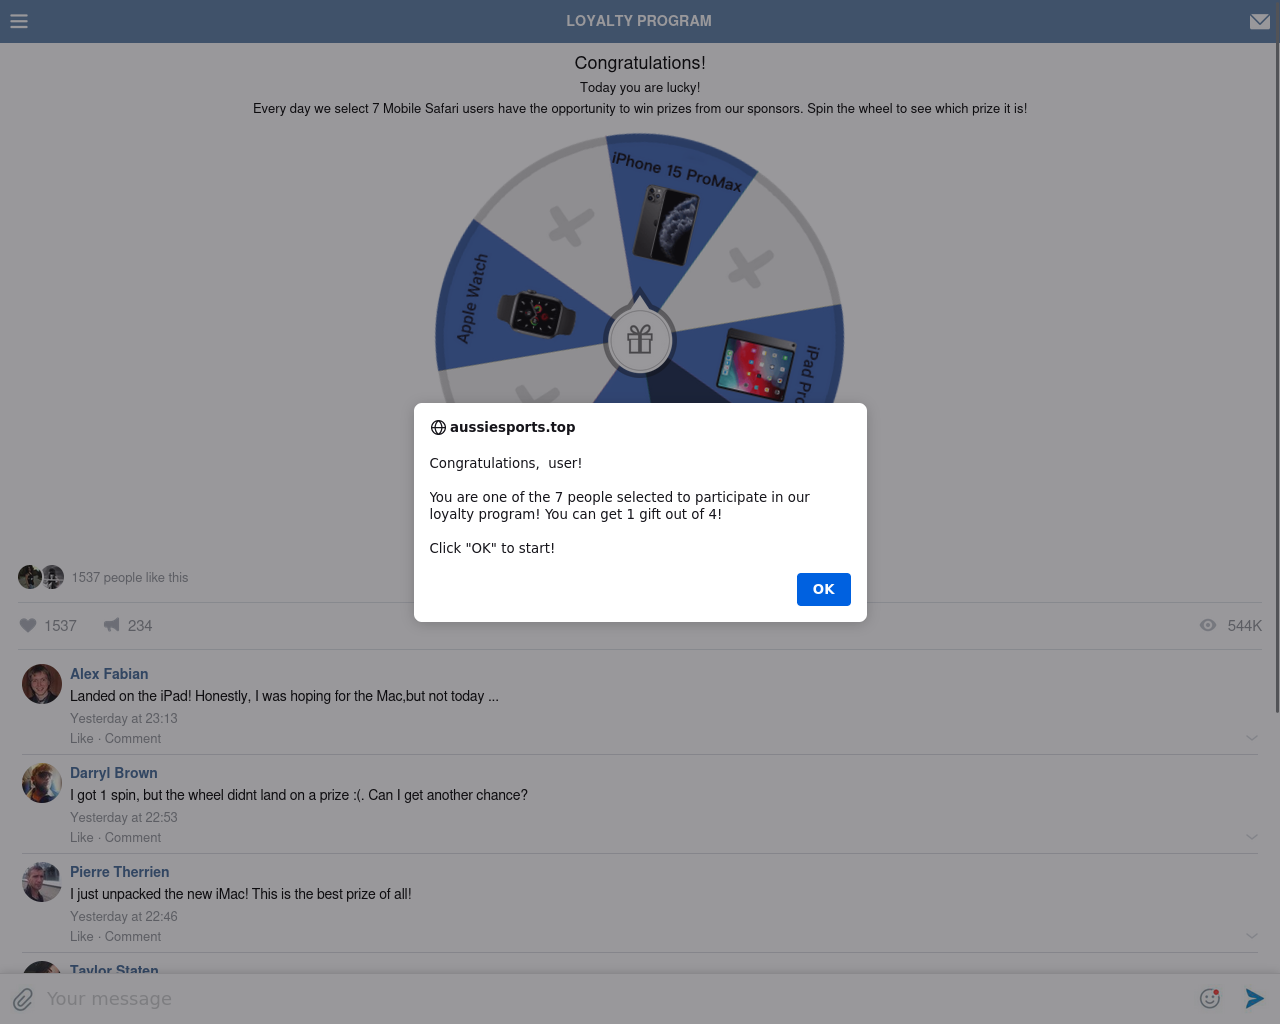Open Pierre Therrien's profile name link
Image resolution: width=1280 pixels, height=1024 pixels.
coord(120,872)
